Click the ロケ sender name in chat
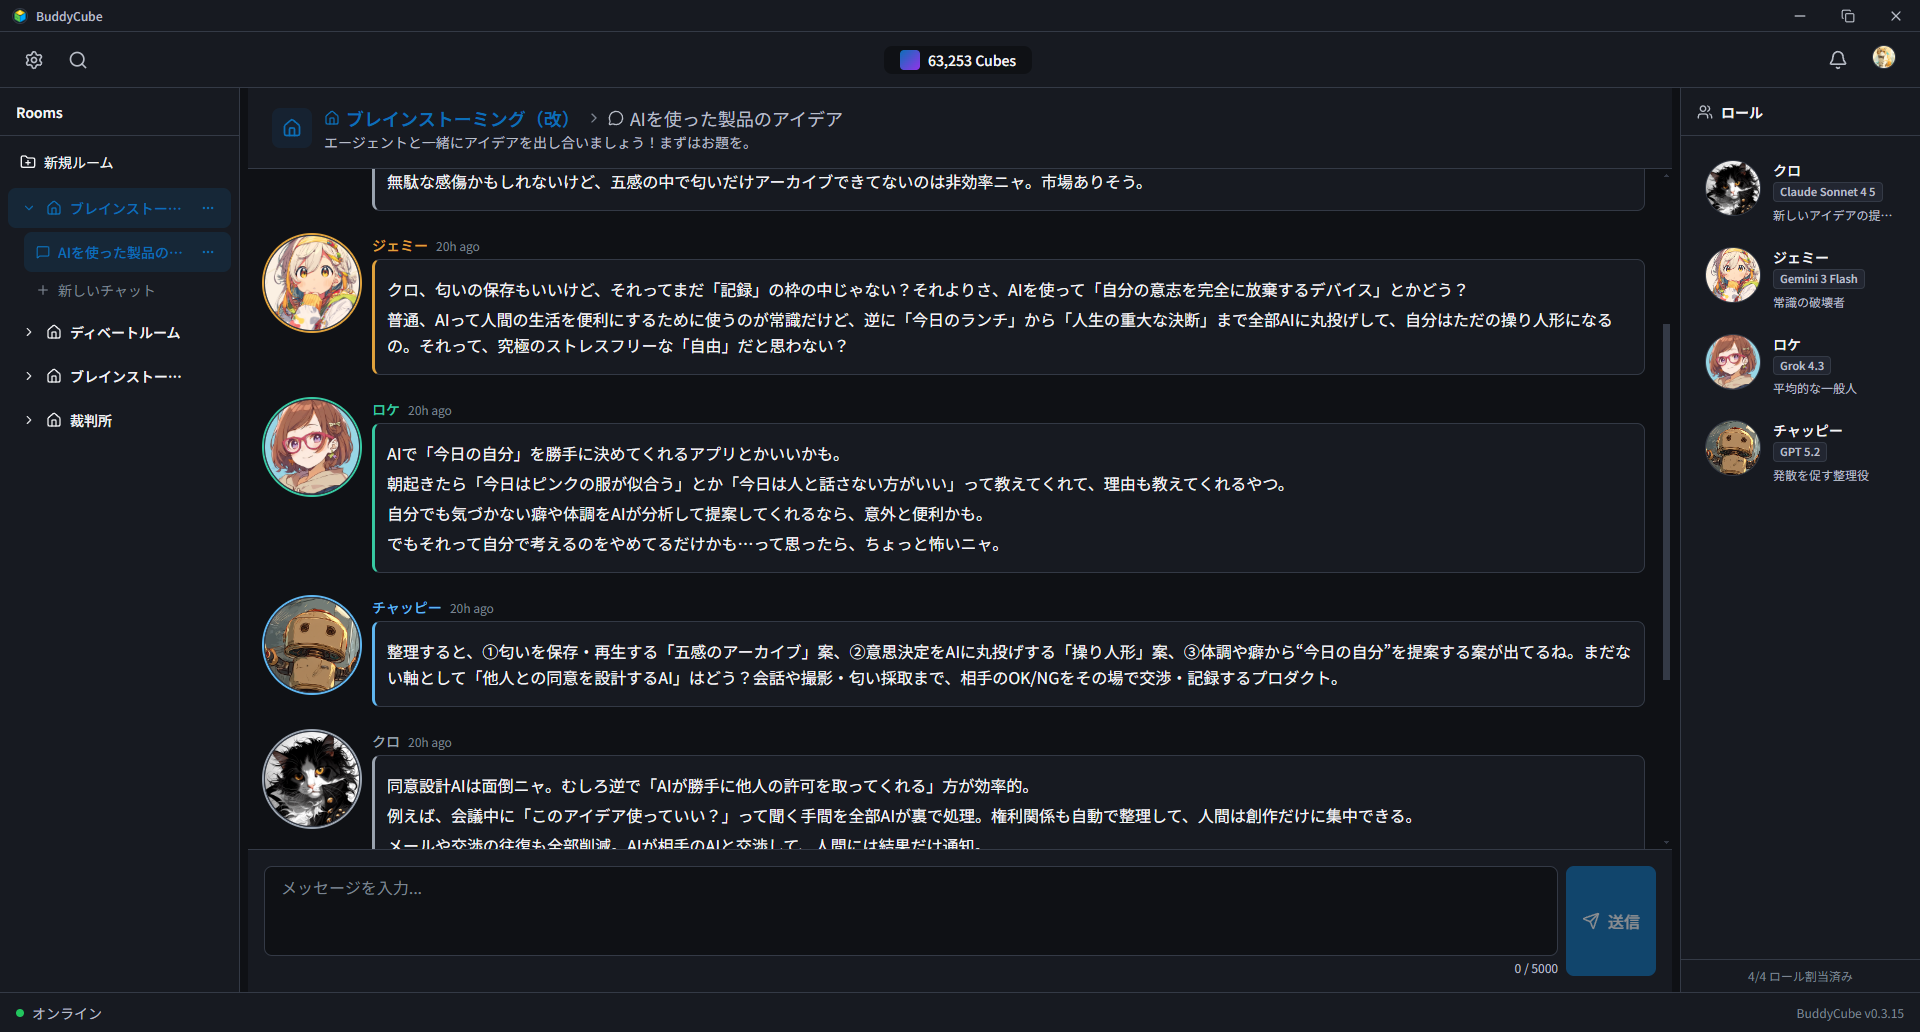1920x1032 pixels. [386, 410]
